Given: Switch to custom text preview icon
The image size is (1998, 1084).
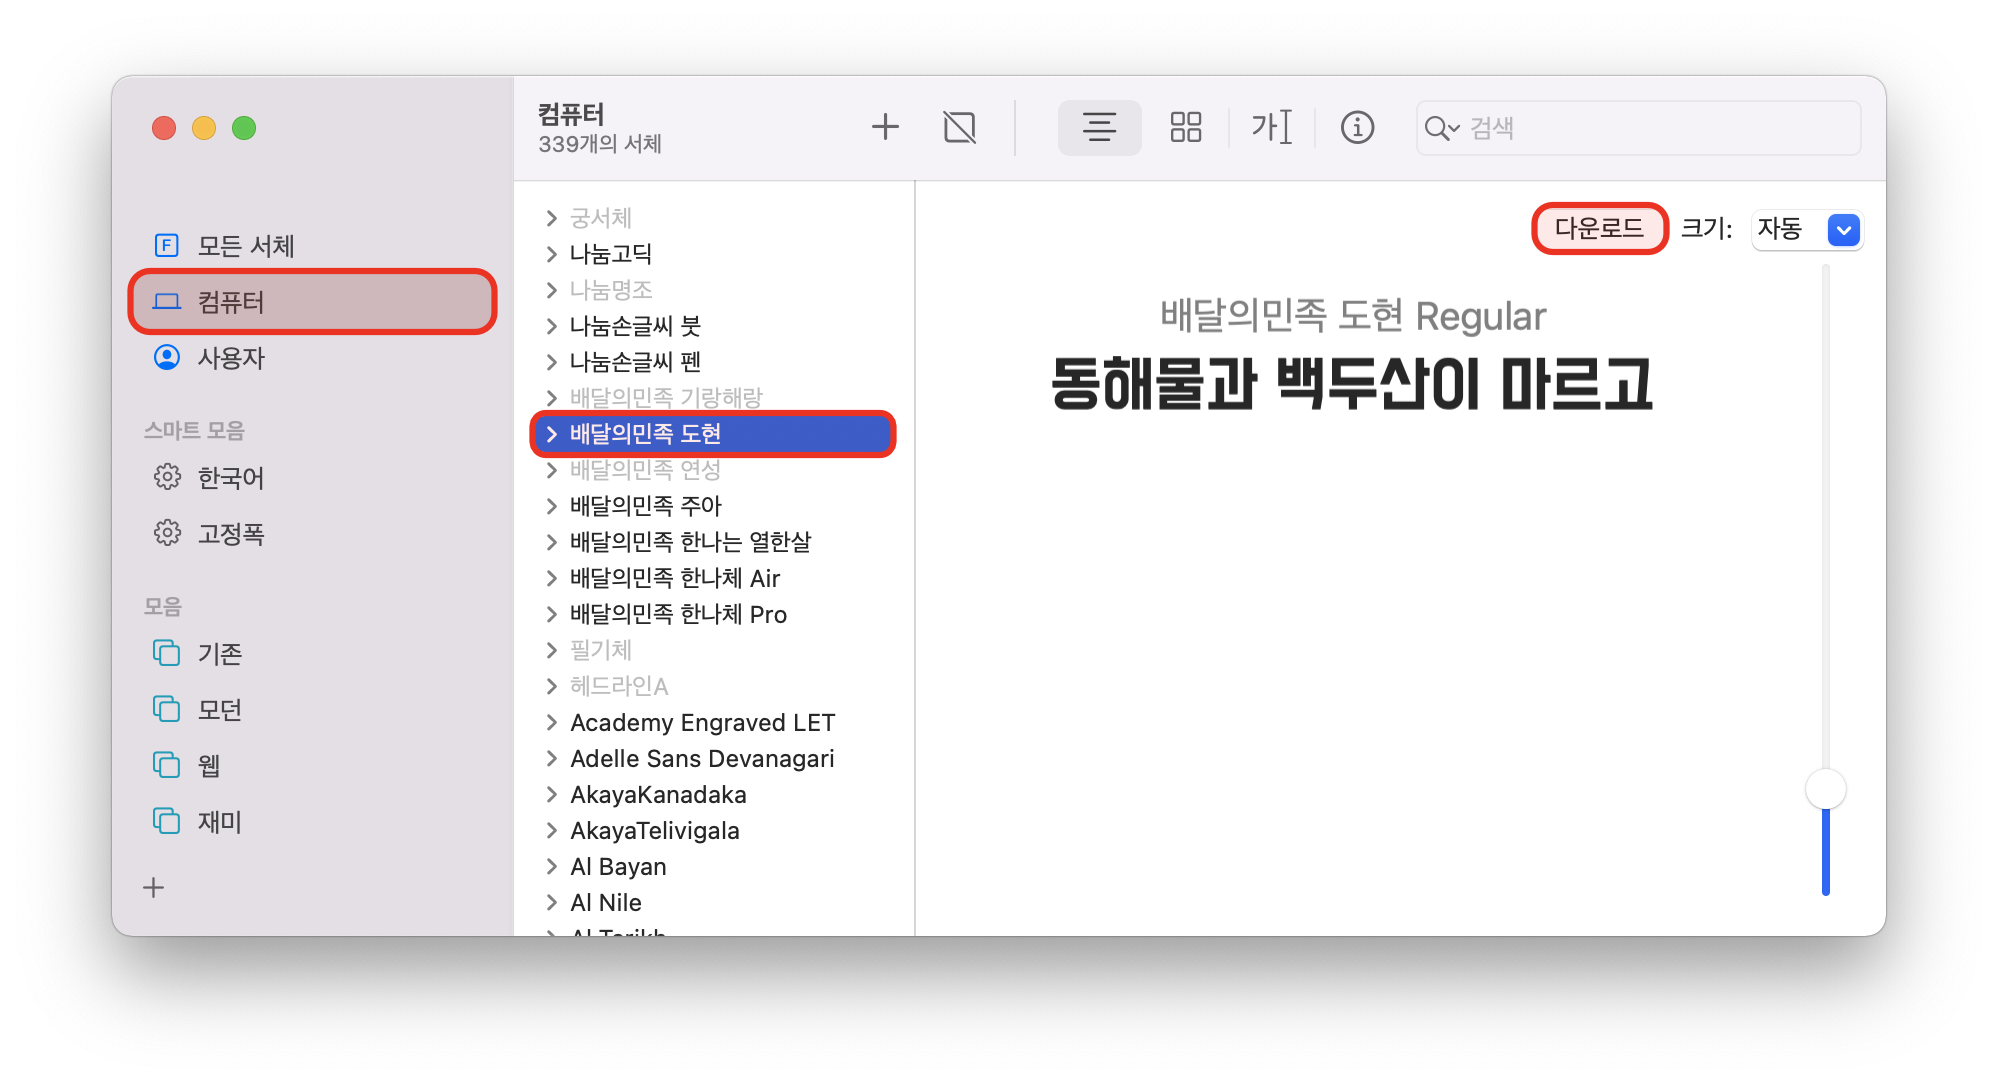Looking at the screenshot, I should point(1271,127).
